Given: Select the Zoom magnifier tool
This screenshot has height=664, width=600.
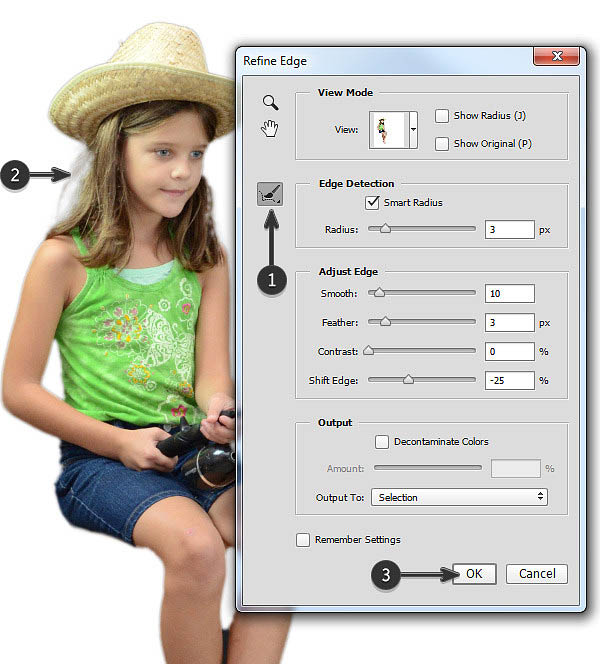Looking at the screenshot, I should (x=270, y=102).
